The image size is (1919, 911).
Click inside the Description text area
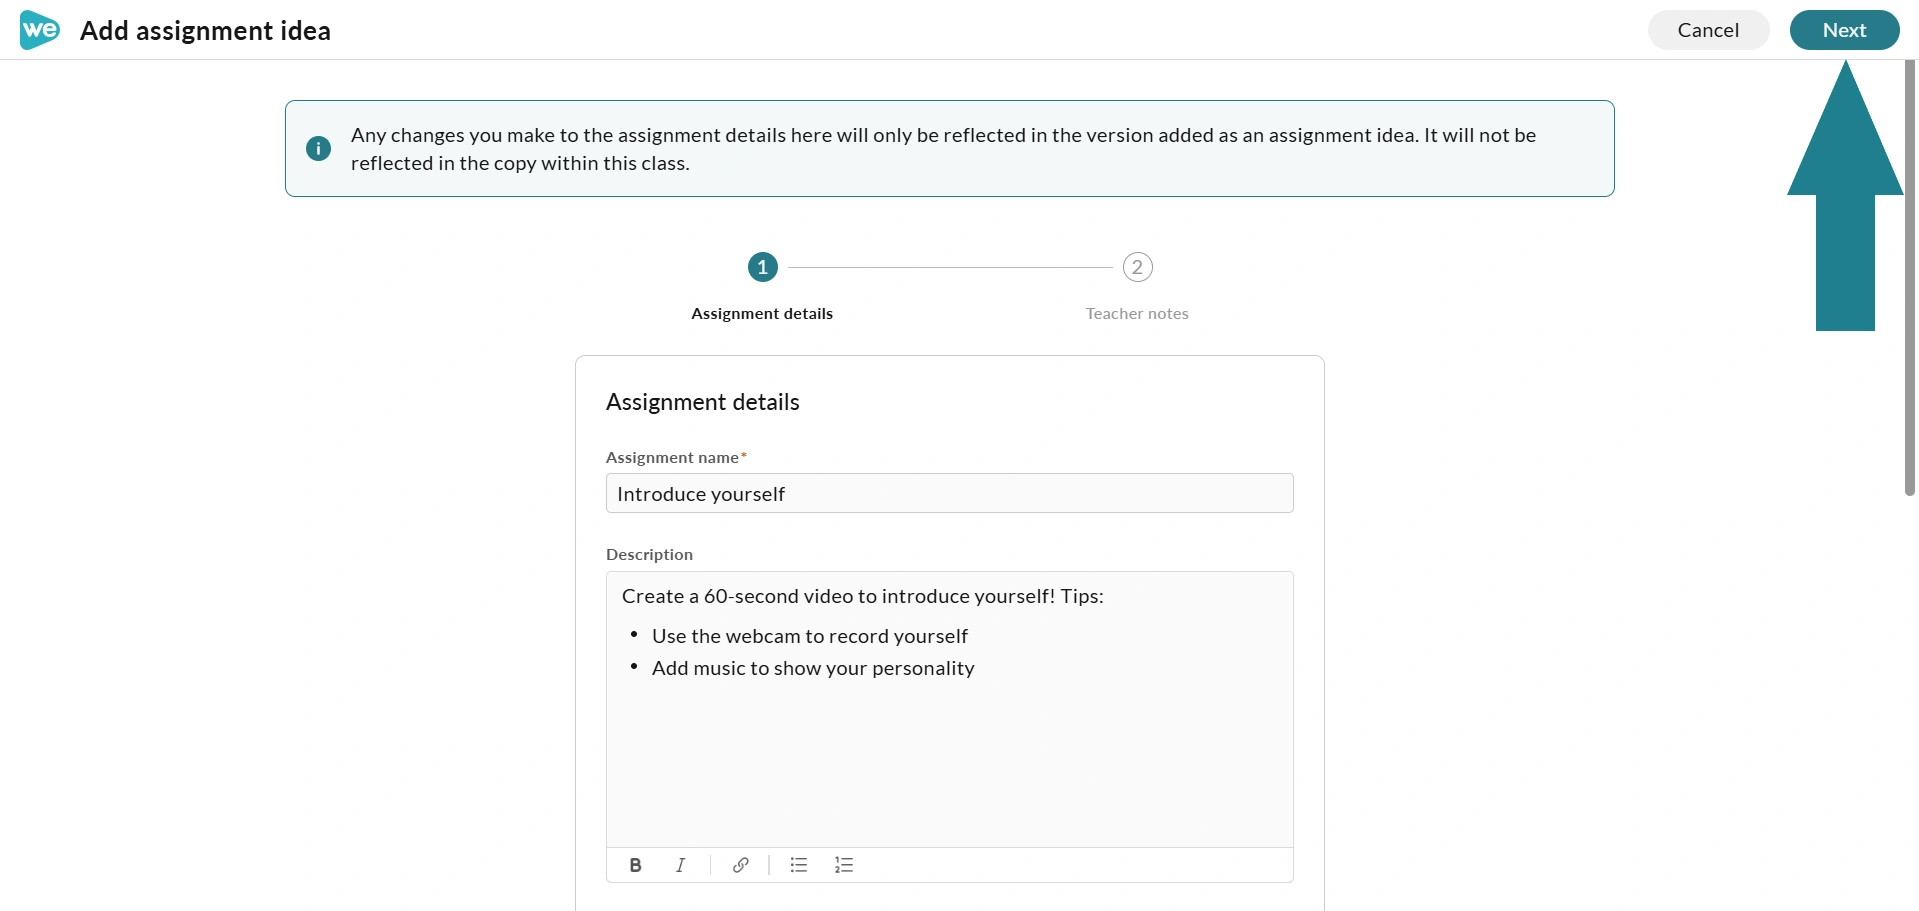pyautogui.click(x=950, y=709)
